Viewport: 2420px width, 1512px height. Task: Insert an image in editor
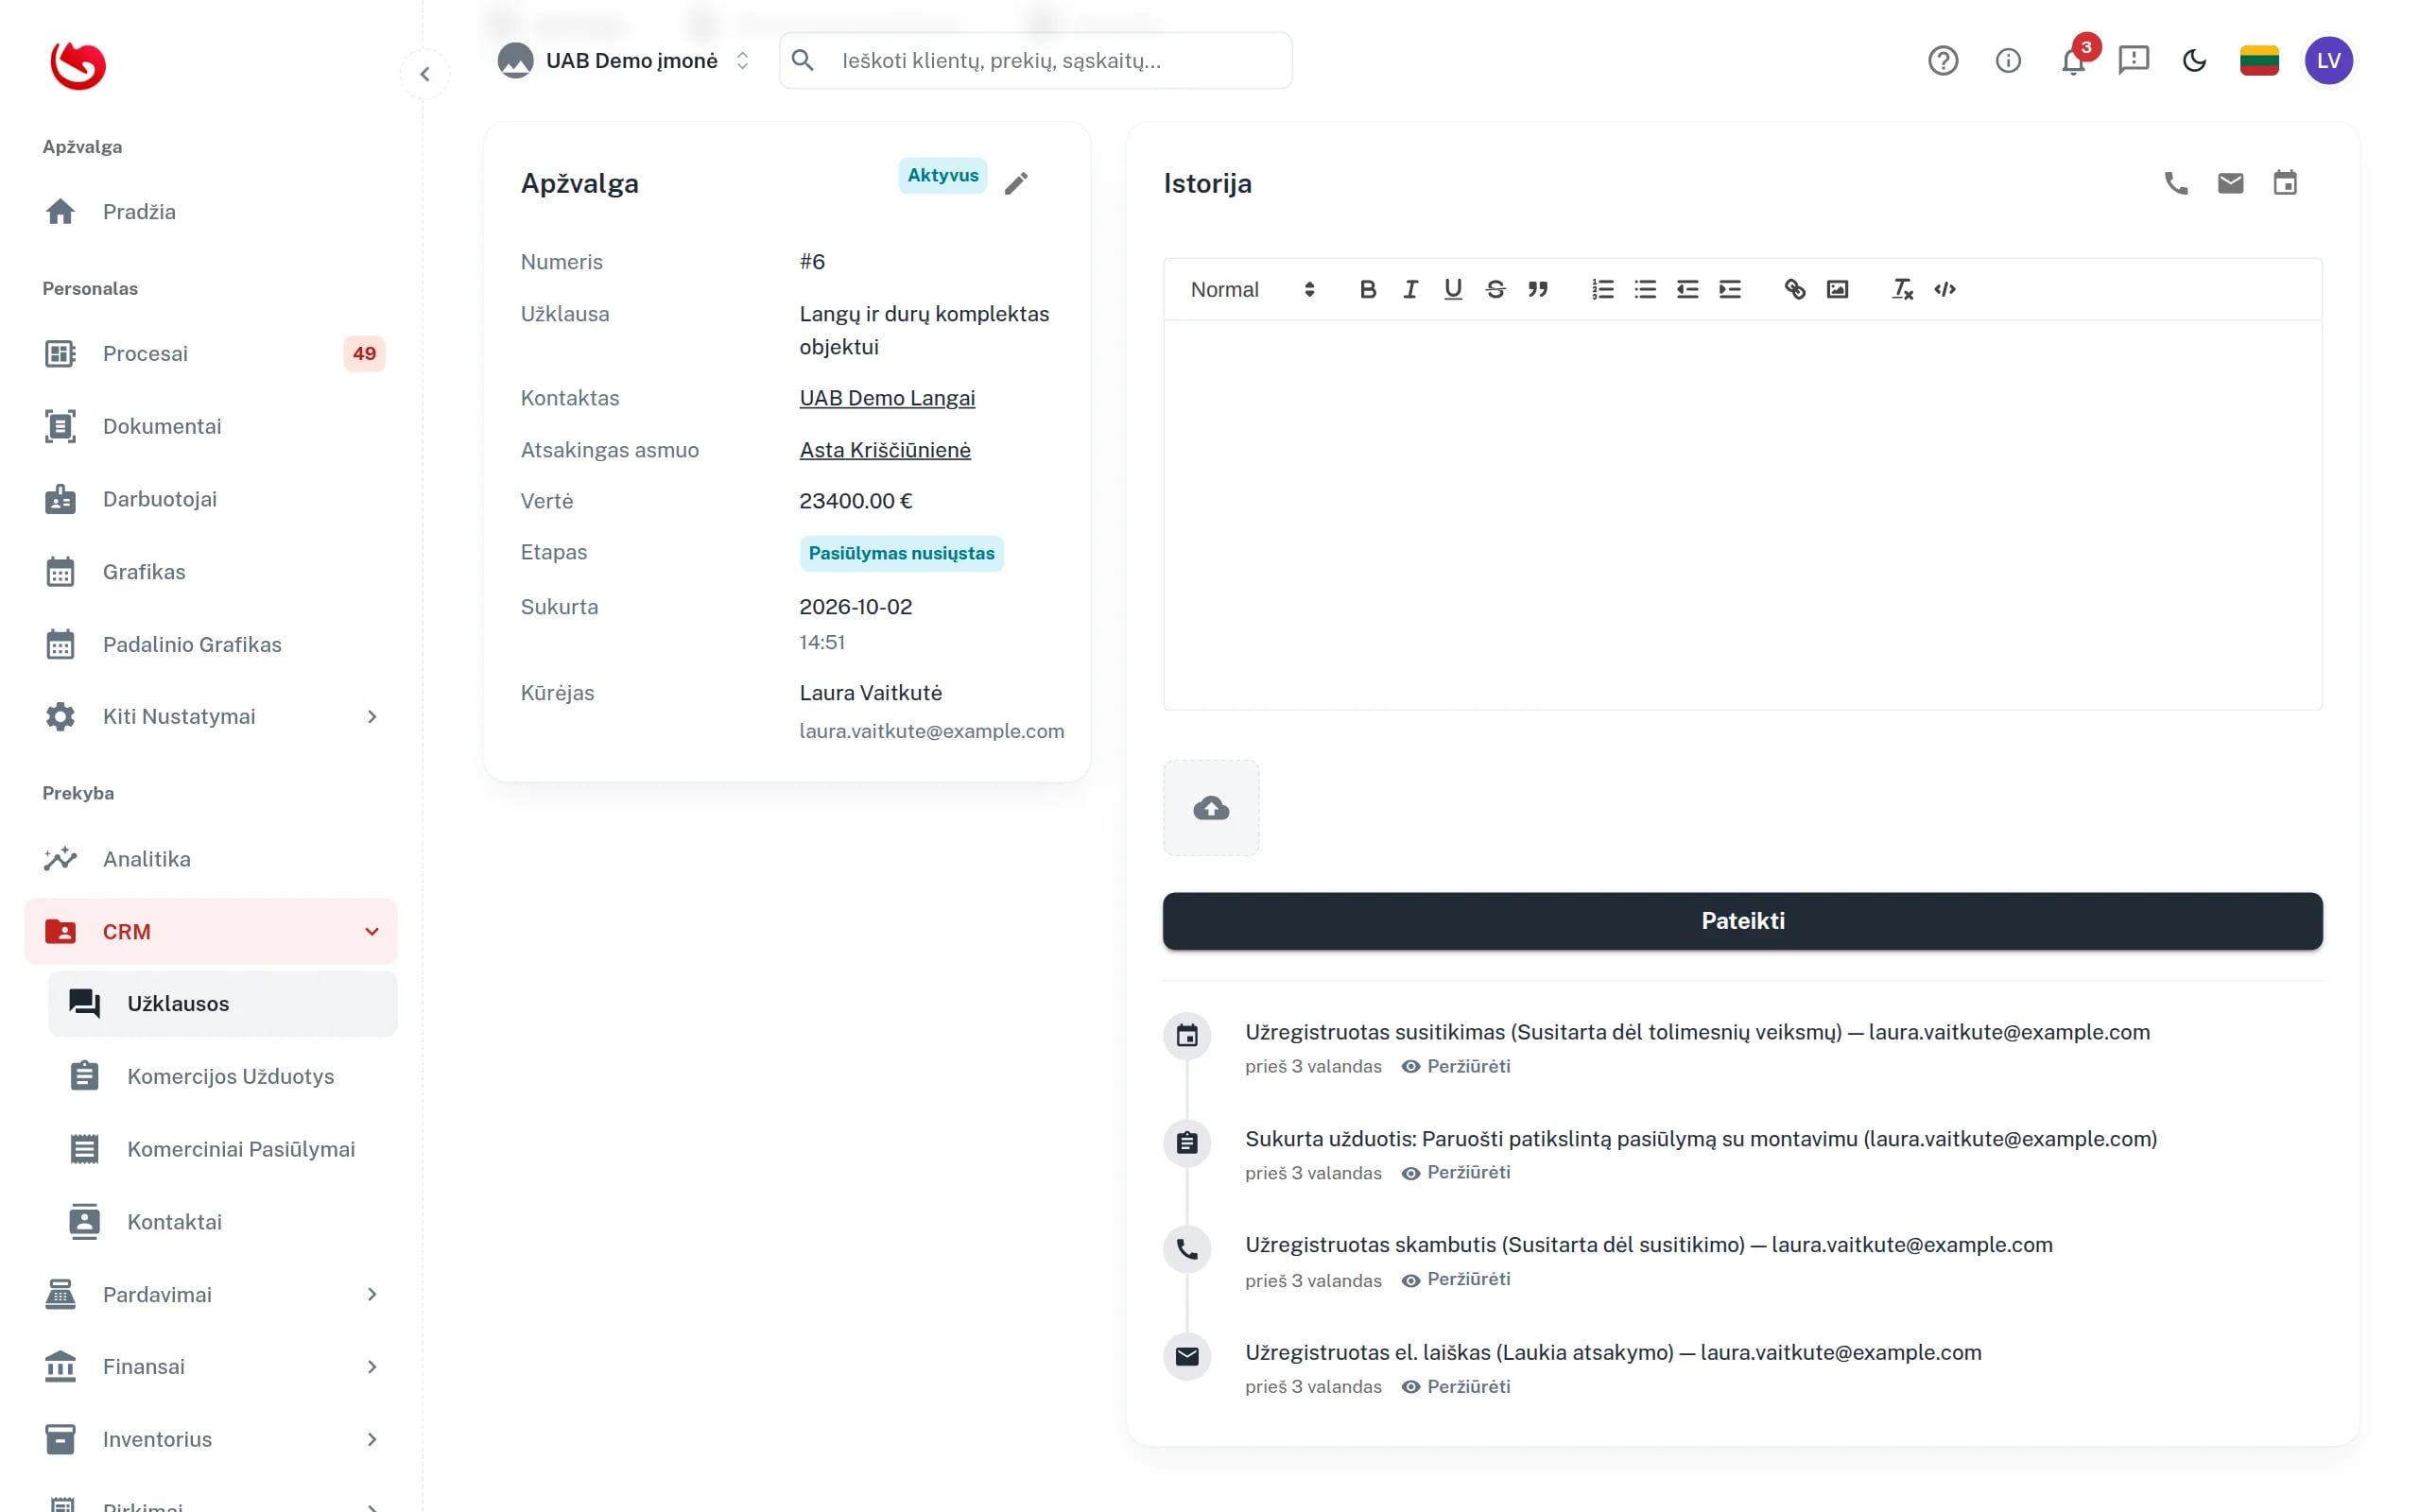(1837, 289)
